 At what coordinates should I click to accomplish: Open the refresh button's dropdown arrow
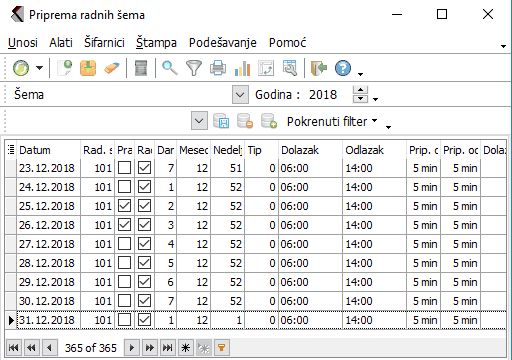[x=40, y=68]
